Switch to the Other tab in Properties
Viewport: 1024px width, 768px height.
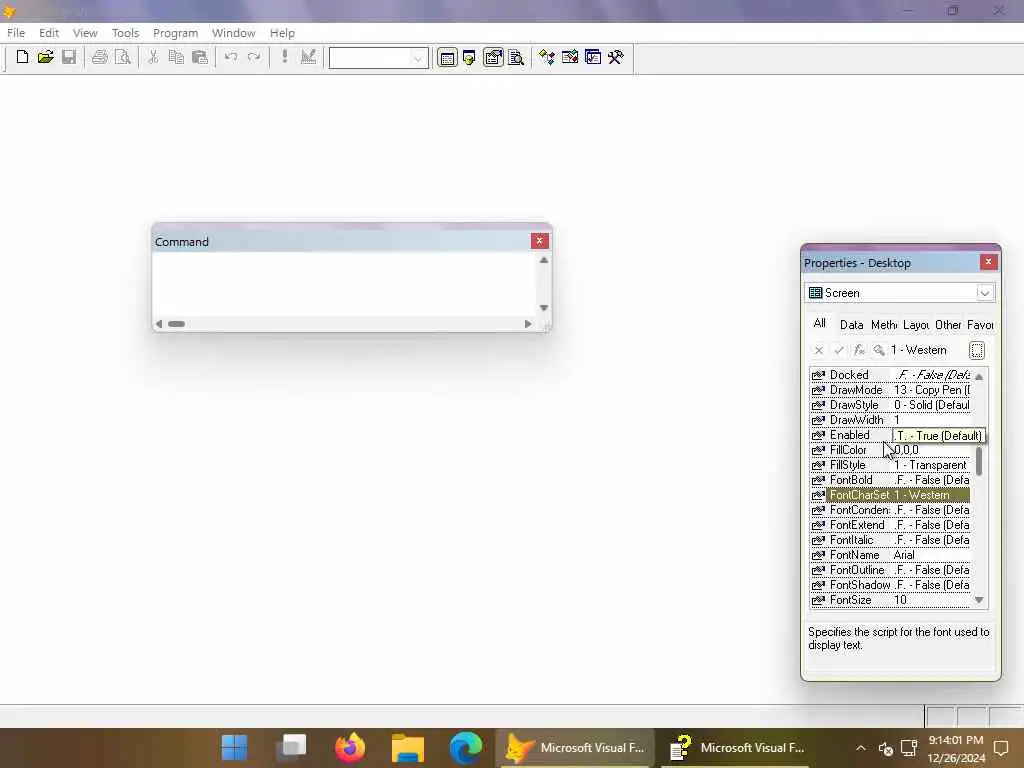(948, 325)
